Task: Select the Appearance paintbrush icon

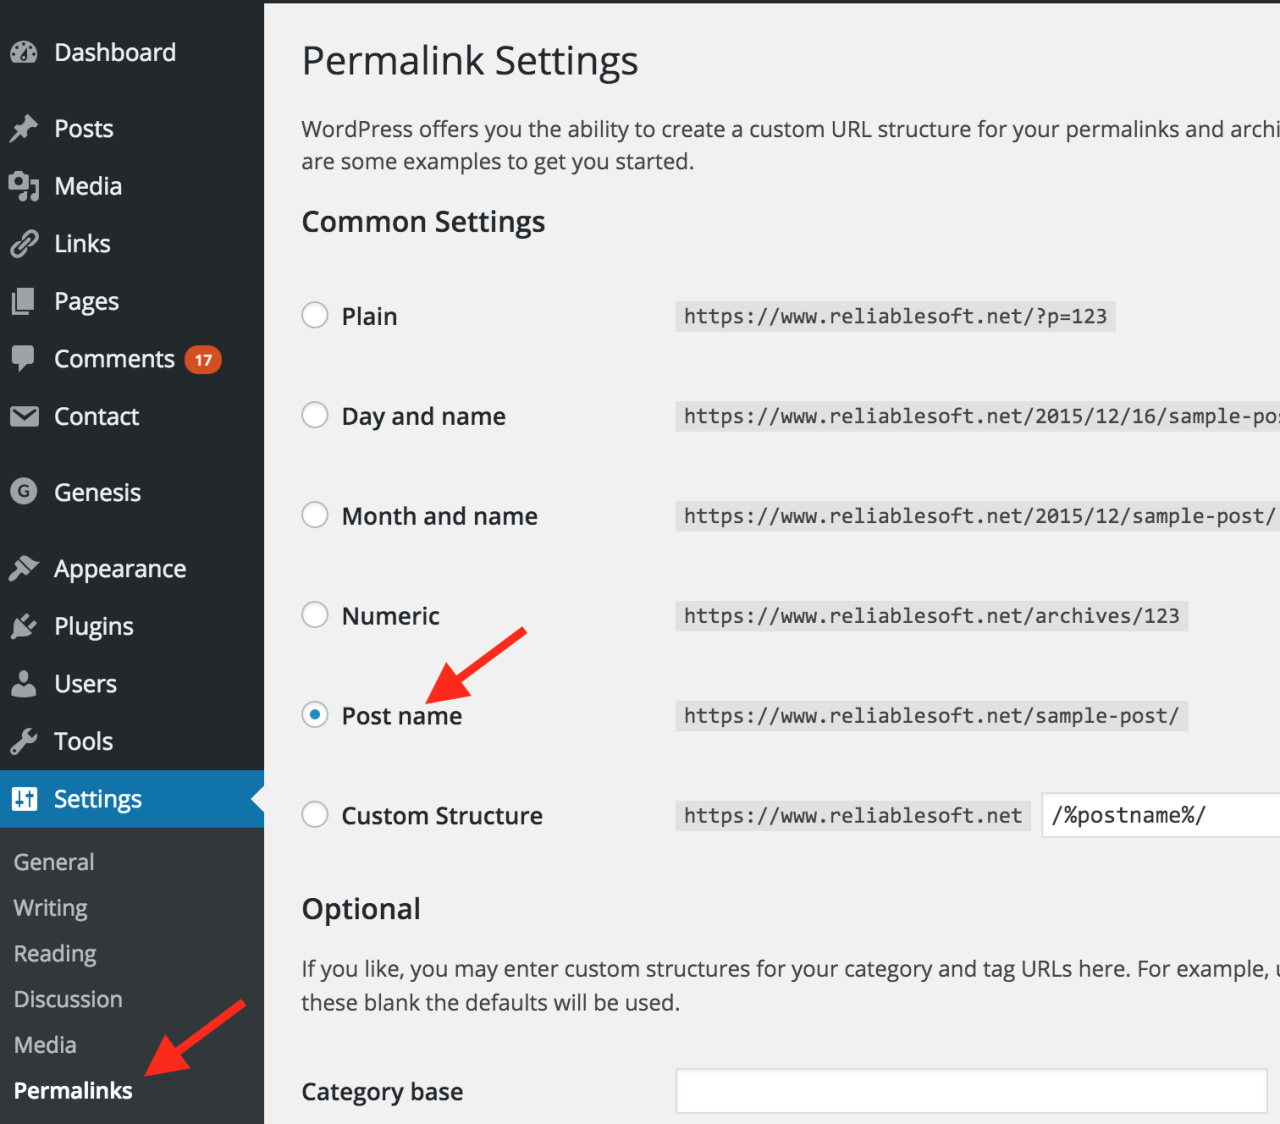Action: (23, 568)
